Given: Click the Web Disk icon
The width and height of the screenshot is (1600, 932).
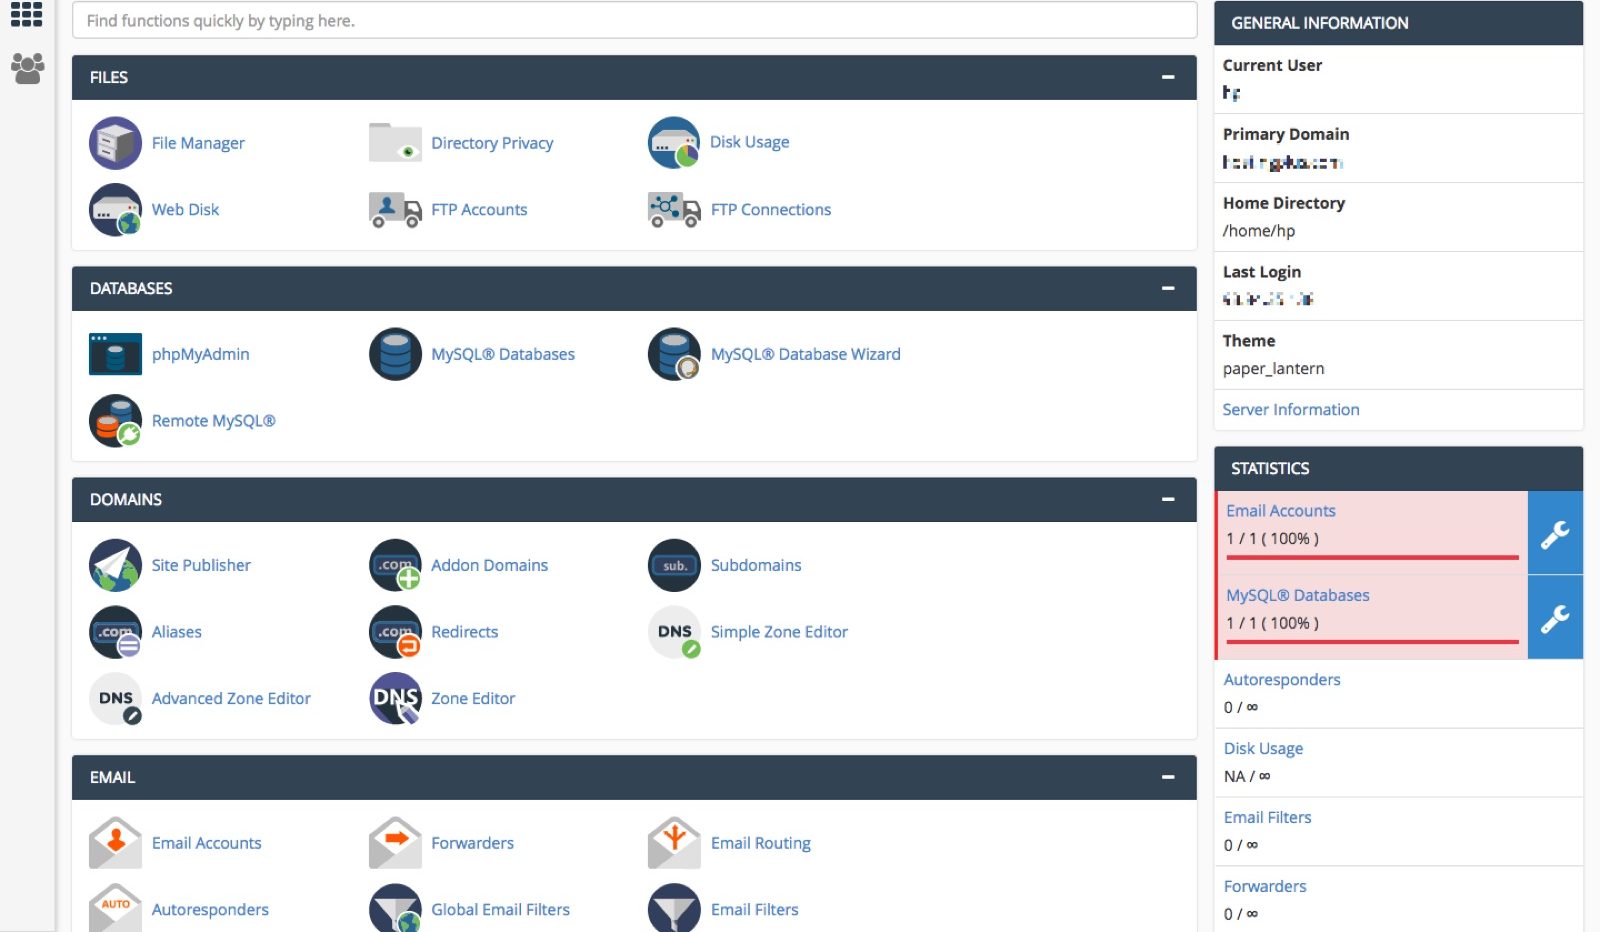Looking at the screenshot, I should (115, 210).
